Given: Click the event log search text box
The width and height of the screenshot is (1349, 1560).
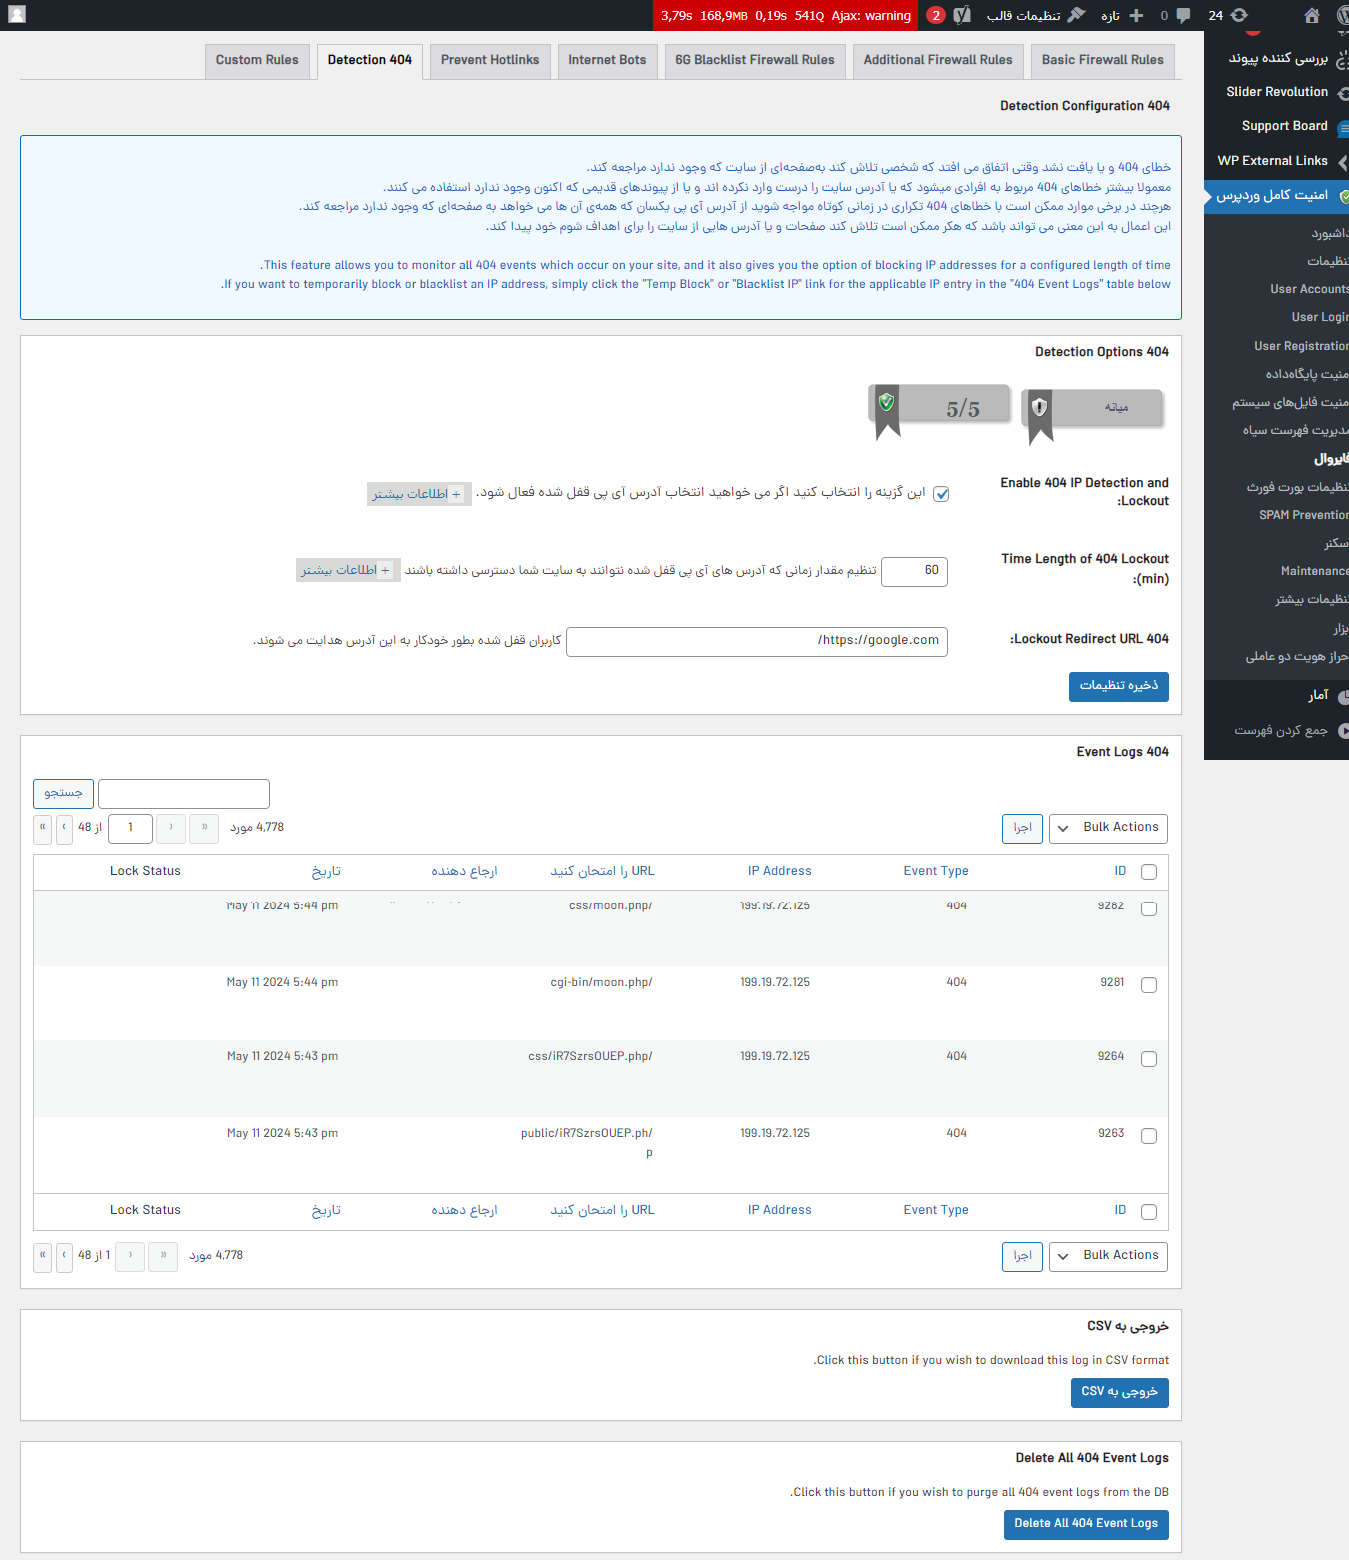Looking at the screenshot, I should 184,794.
